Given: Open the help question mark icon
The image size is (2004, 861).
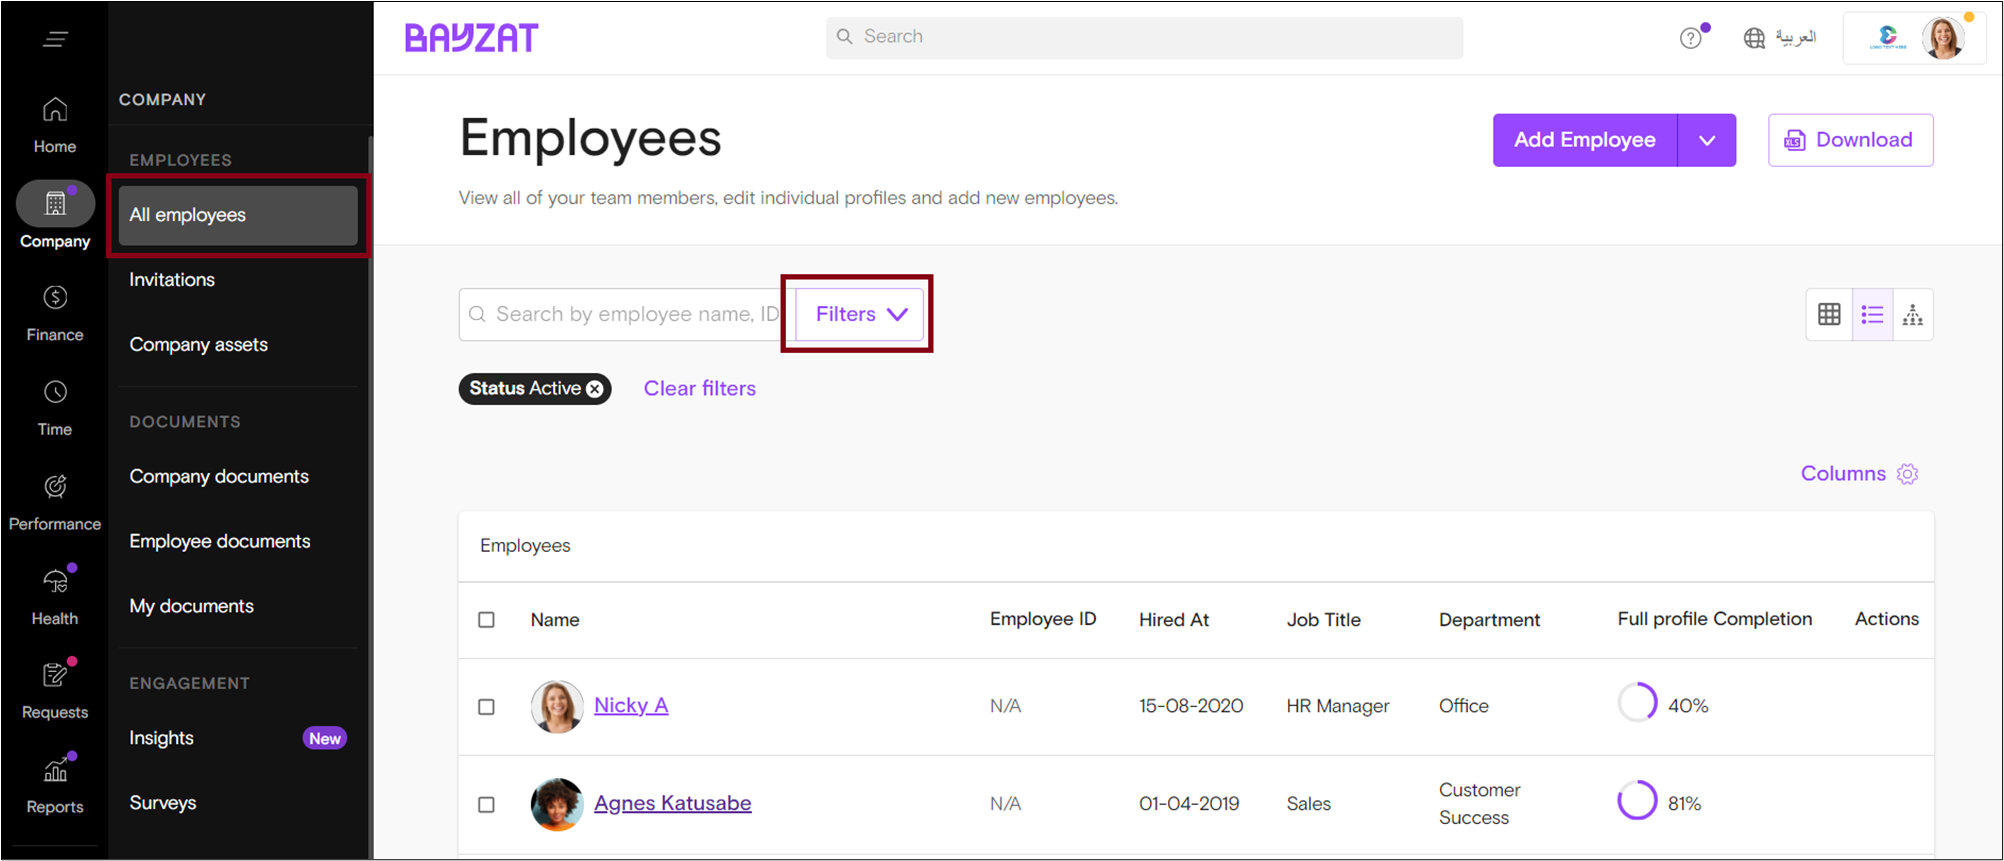Looking at the screenshot, I should click(x=1690, y=38).
